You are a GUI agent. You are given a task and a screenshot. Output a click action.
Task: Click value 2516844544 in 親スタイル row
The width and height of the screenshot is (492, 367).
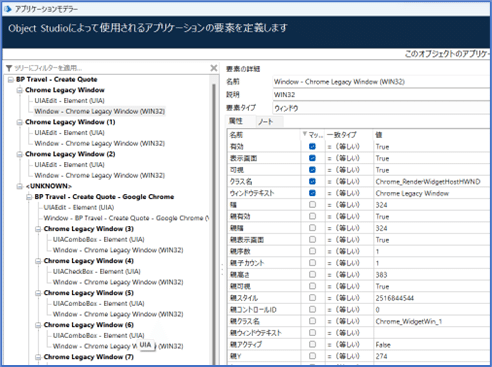pyautogui.click(x=395, y=298)
